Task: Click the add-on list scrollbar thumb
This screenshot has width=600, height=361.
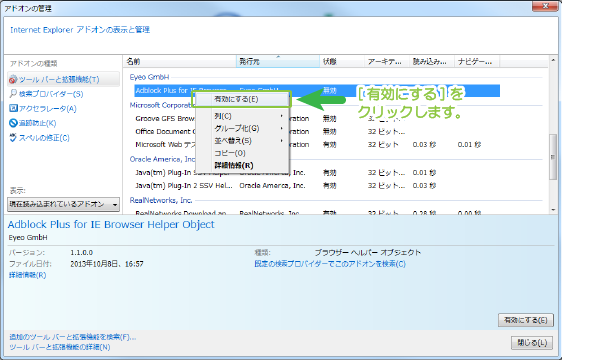Action: (553, 157)
